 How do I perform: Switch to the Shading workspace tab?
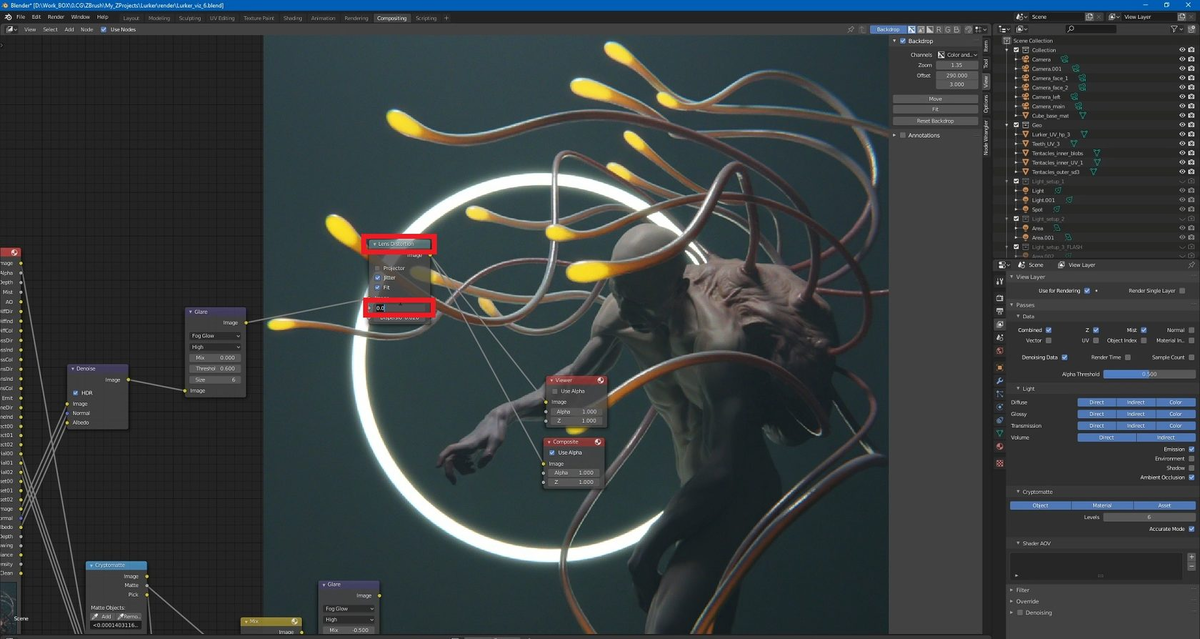[x=292, y=18]
